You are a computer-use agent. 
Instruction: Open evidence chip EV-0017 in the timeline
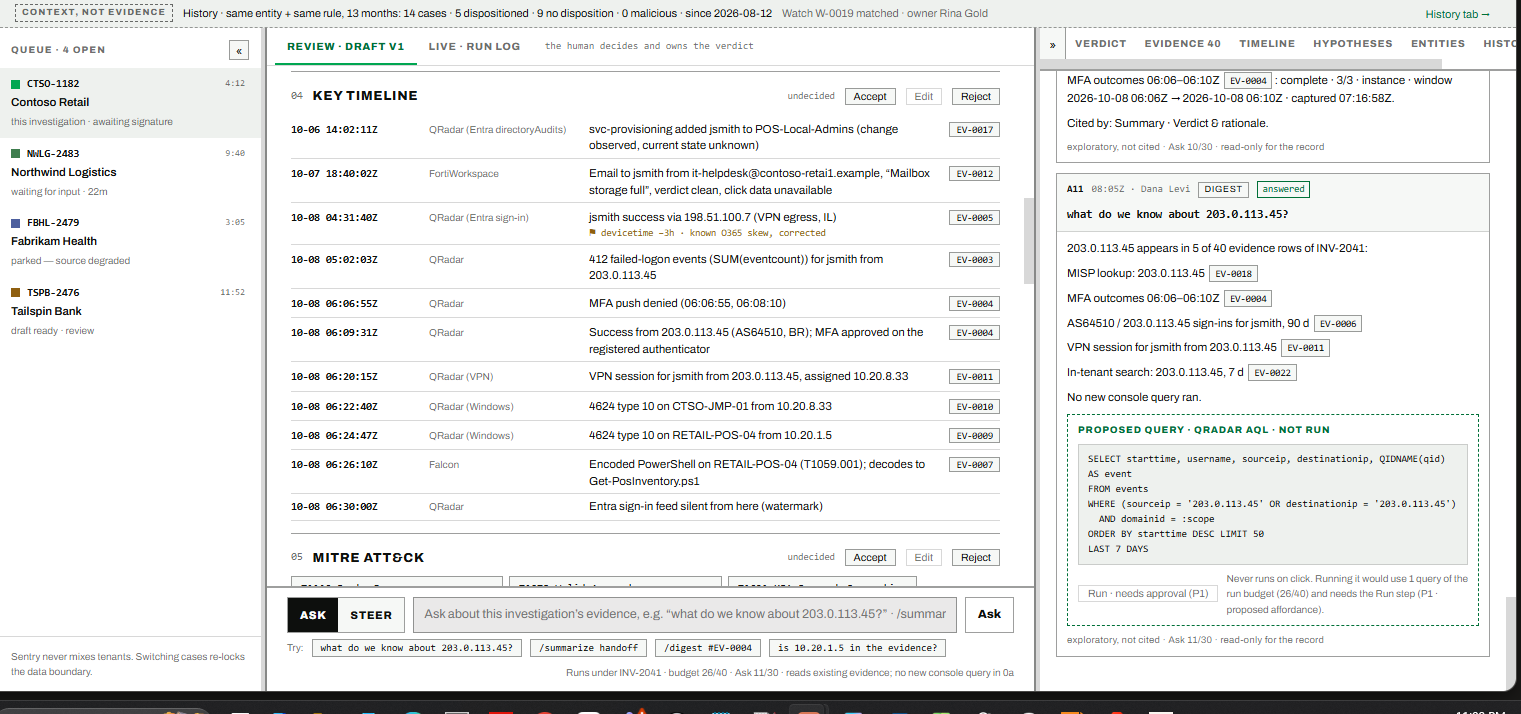(974, 130)
